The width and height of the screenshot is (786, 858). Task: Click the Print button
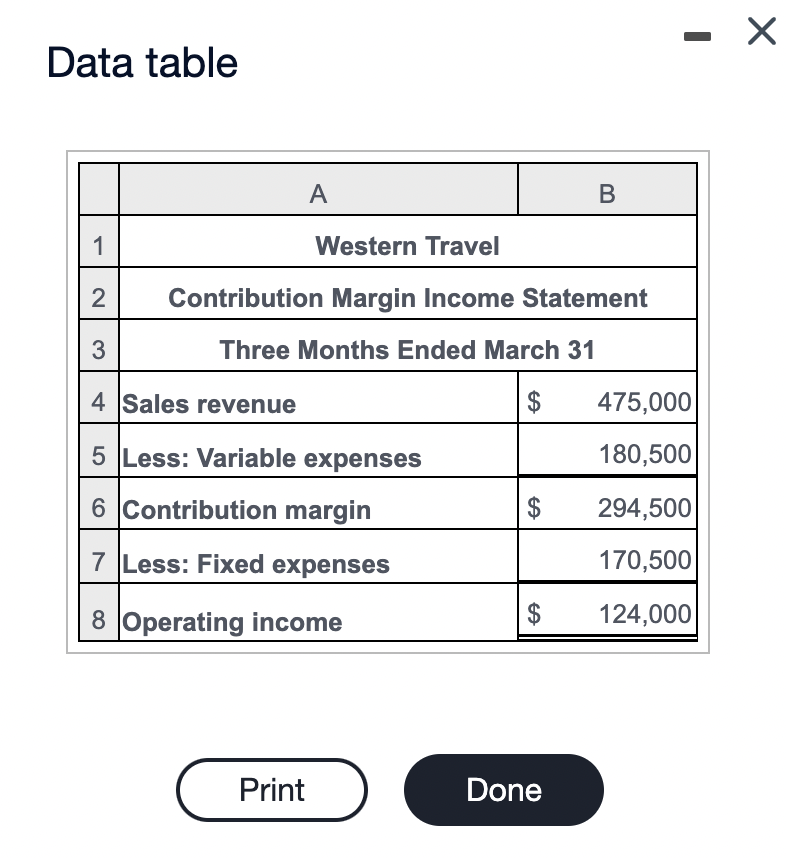click(271, 790)
